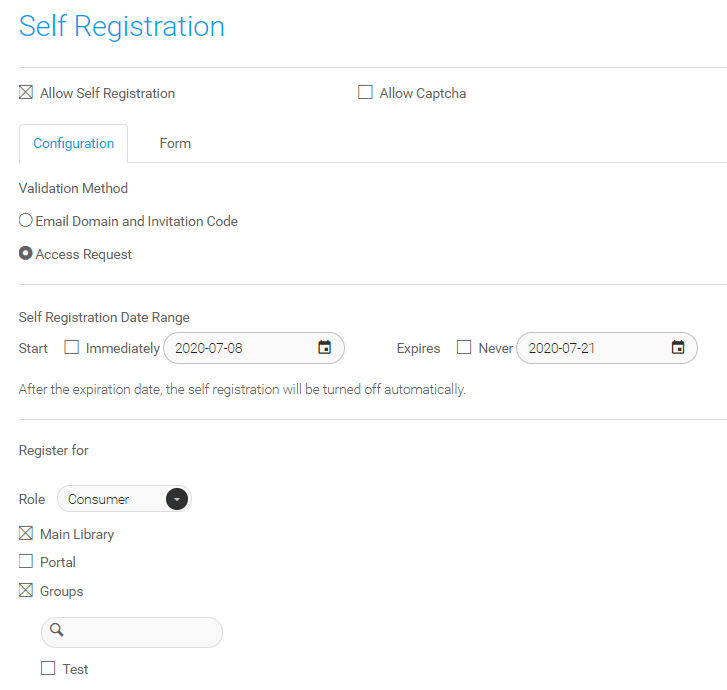Open the Consumer role combo box
The image size is (727, 690).
coord(124,499)
